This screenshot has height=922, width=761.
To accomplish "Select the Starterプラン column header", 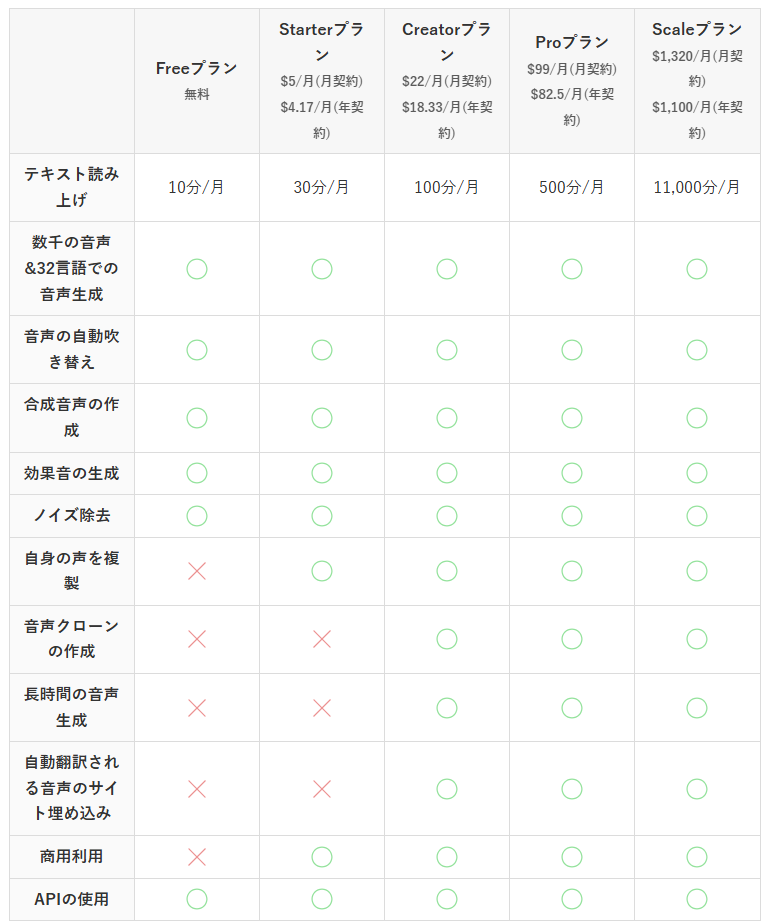I will coord(322,81).
